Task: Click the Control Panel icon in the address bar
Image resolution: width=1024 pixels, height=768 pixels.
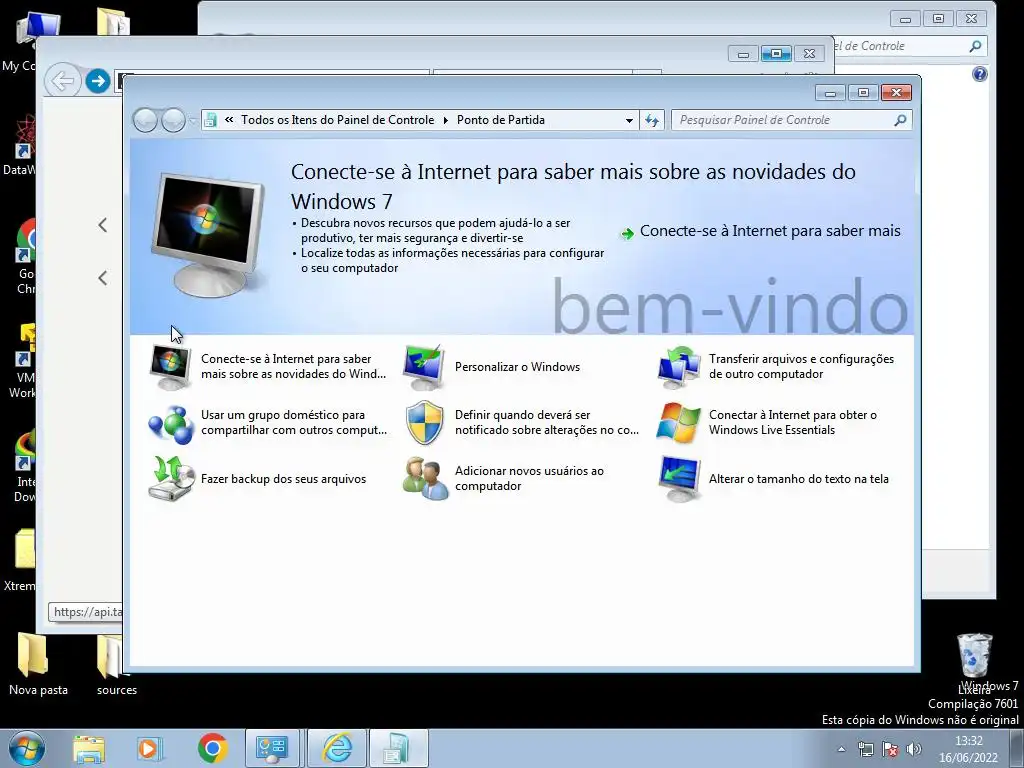Action: click(210, 120)
